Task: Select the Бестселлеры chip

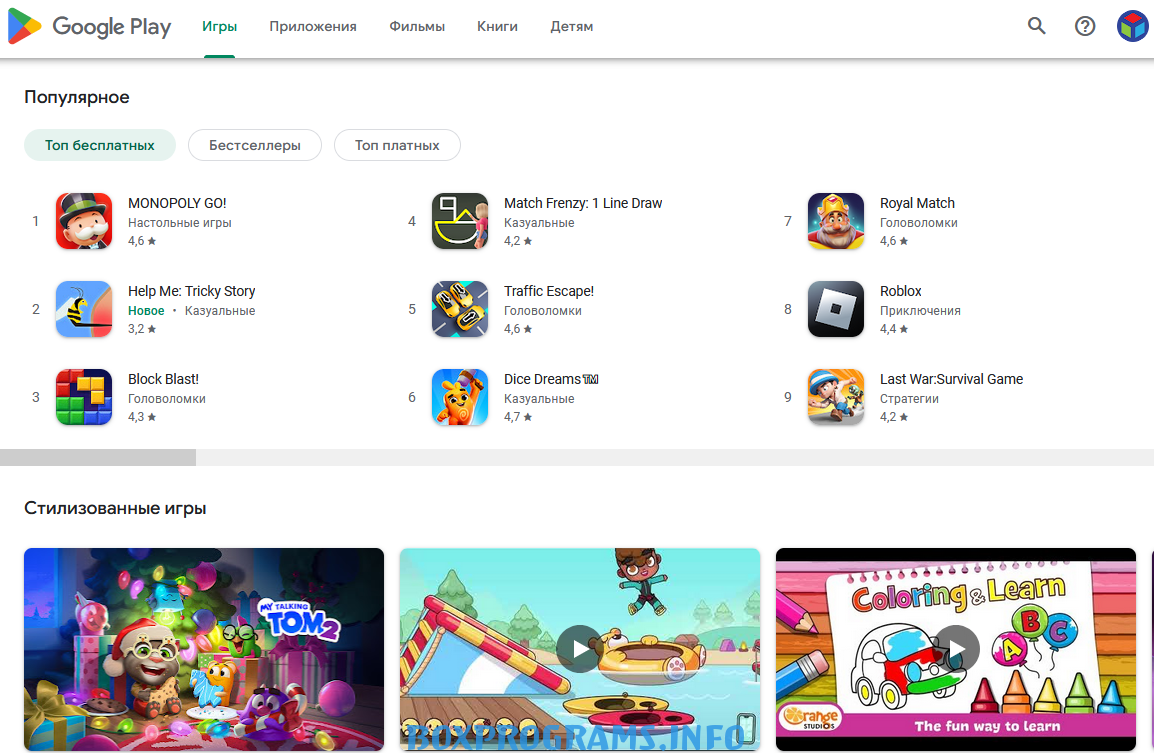Action: point(255,145)
